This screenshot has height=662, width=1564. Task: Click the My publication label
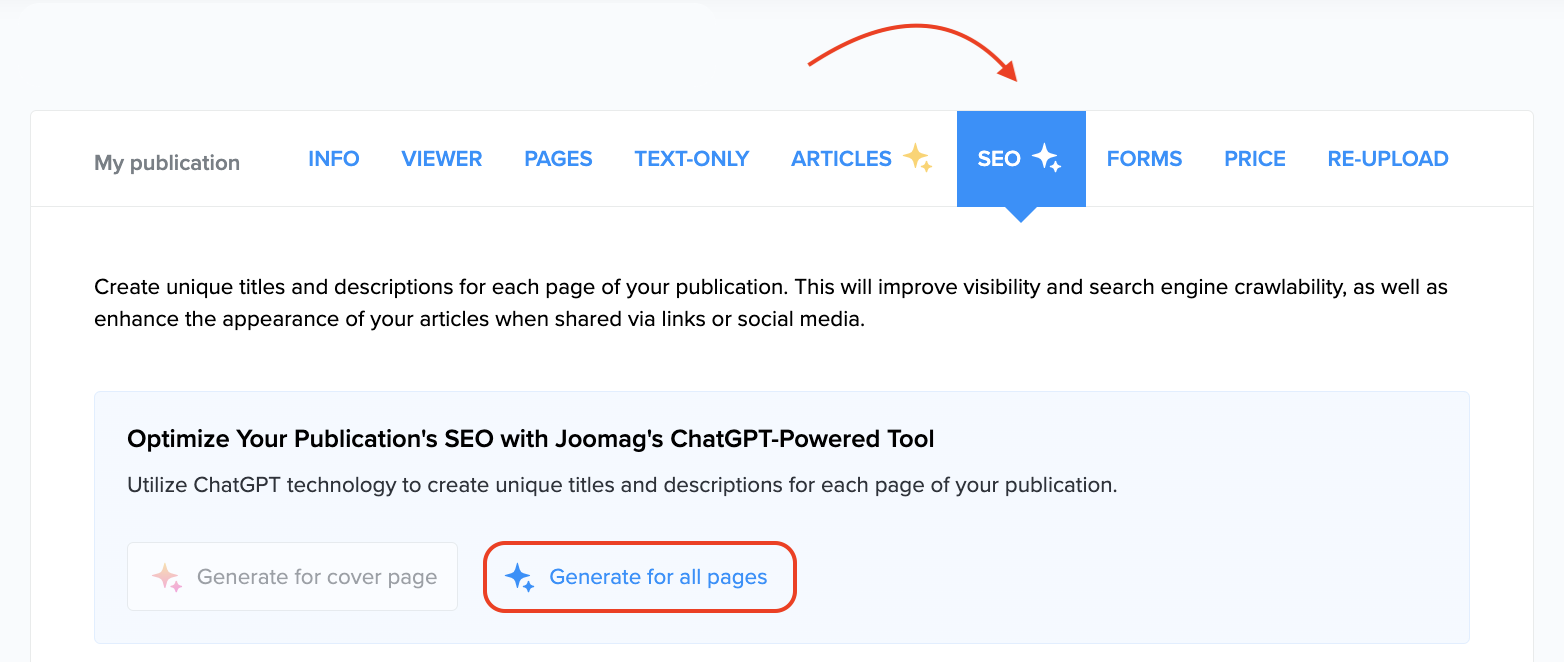click(x=167, y=163)
